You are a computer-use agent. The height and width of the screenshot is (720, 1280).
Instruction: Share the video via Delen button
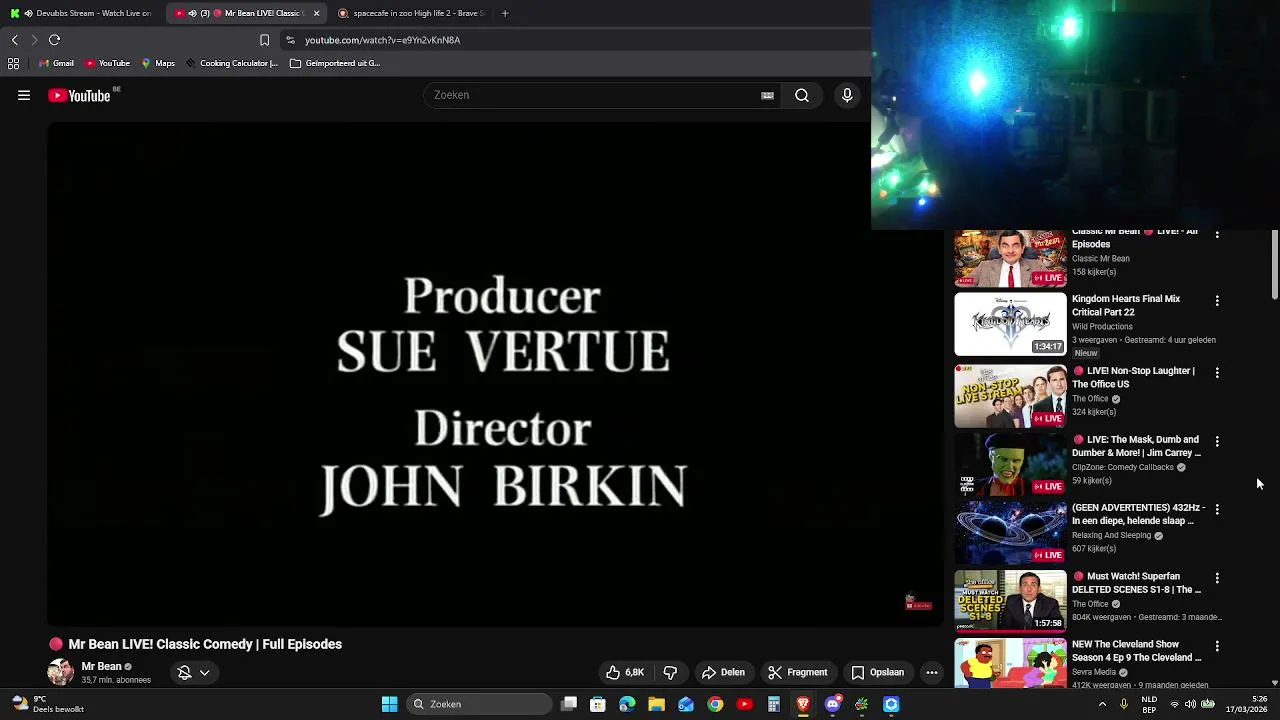click(723, 672)
